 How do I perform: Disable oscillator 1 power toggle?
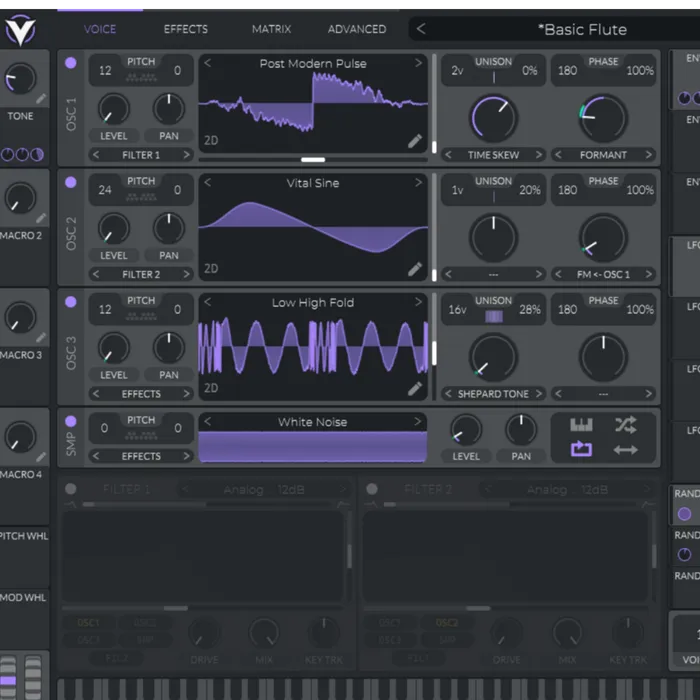coord(71,63)
